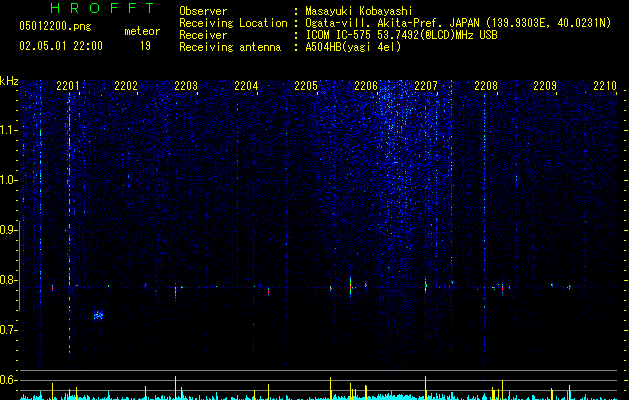Click the 2205 time marker
This screenshot has width=629, height=400.
pos(306,85)
